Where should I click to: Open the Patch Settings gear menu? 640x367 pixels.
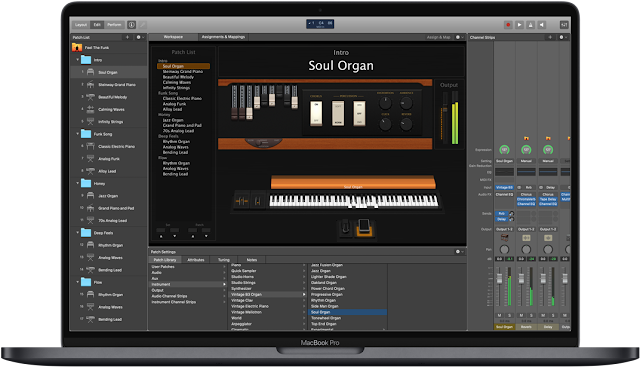[x=459, y=252]
